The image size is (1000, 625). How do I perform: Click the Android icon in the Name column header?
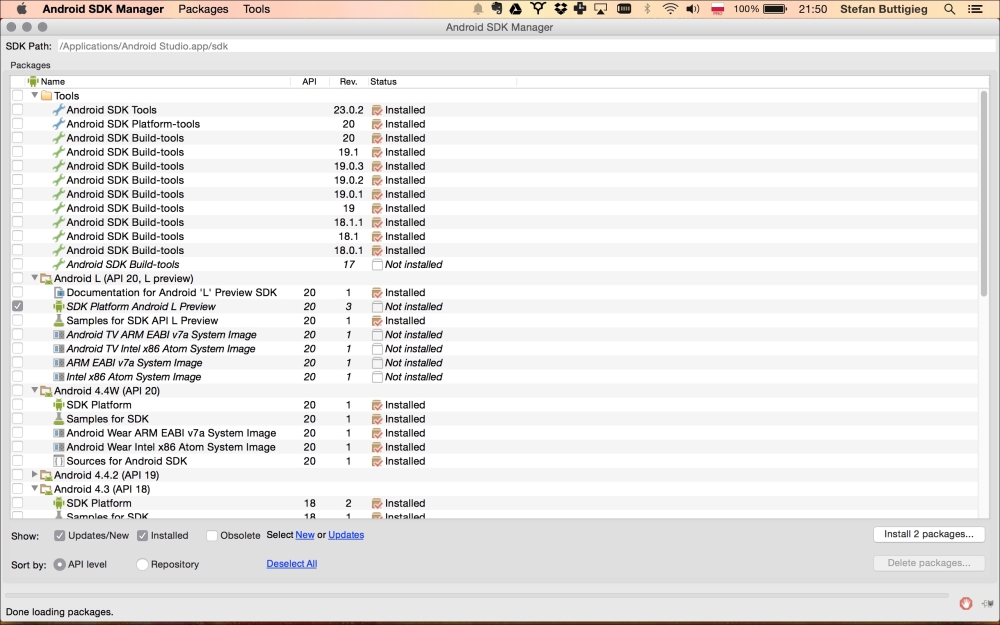tap(33, 82)
